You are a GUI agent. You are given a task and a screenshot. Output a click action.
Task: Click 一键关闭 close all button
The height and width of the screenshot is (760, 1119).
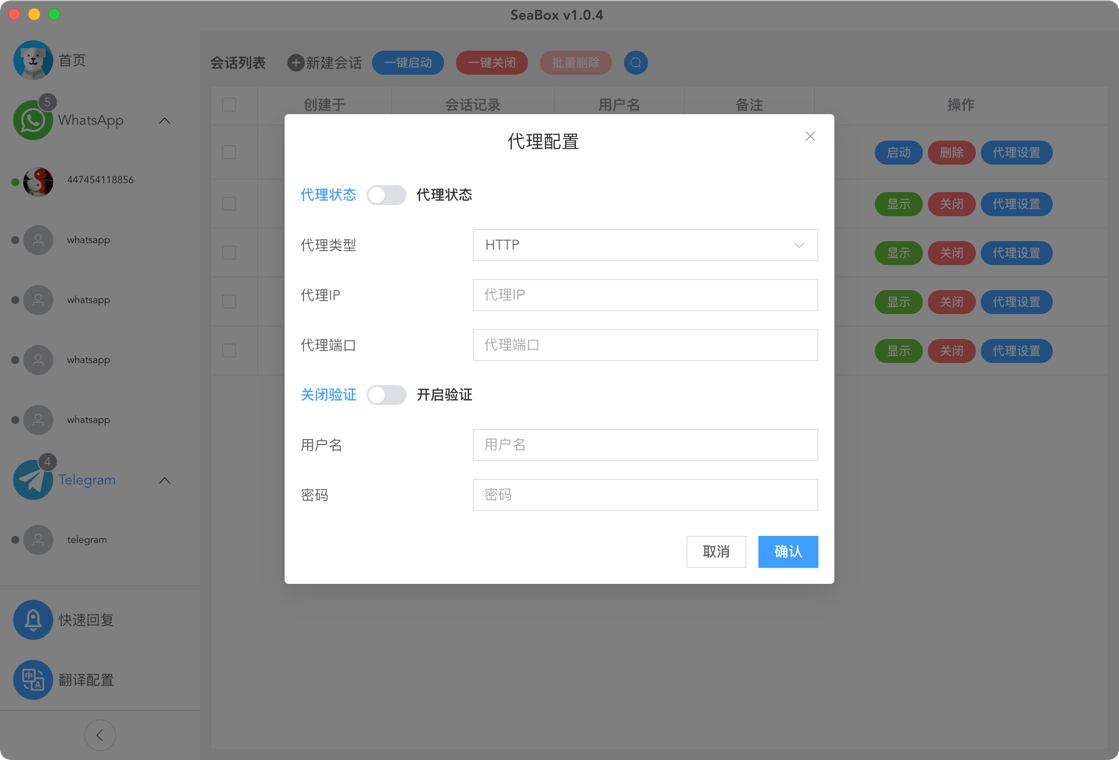[492, 63]
